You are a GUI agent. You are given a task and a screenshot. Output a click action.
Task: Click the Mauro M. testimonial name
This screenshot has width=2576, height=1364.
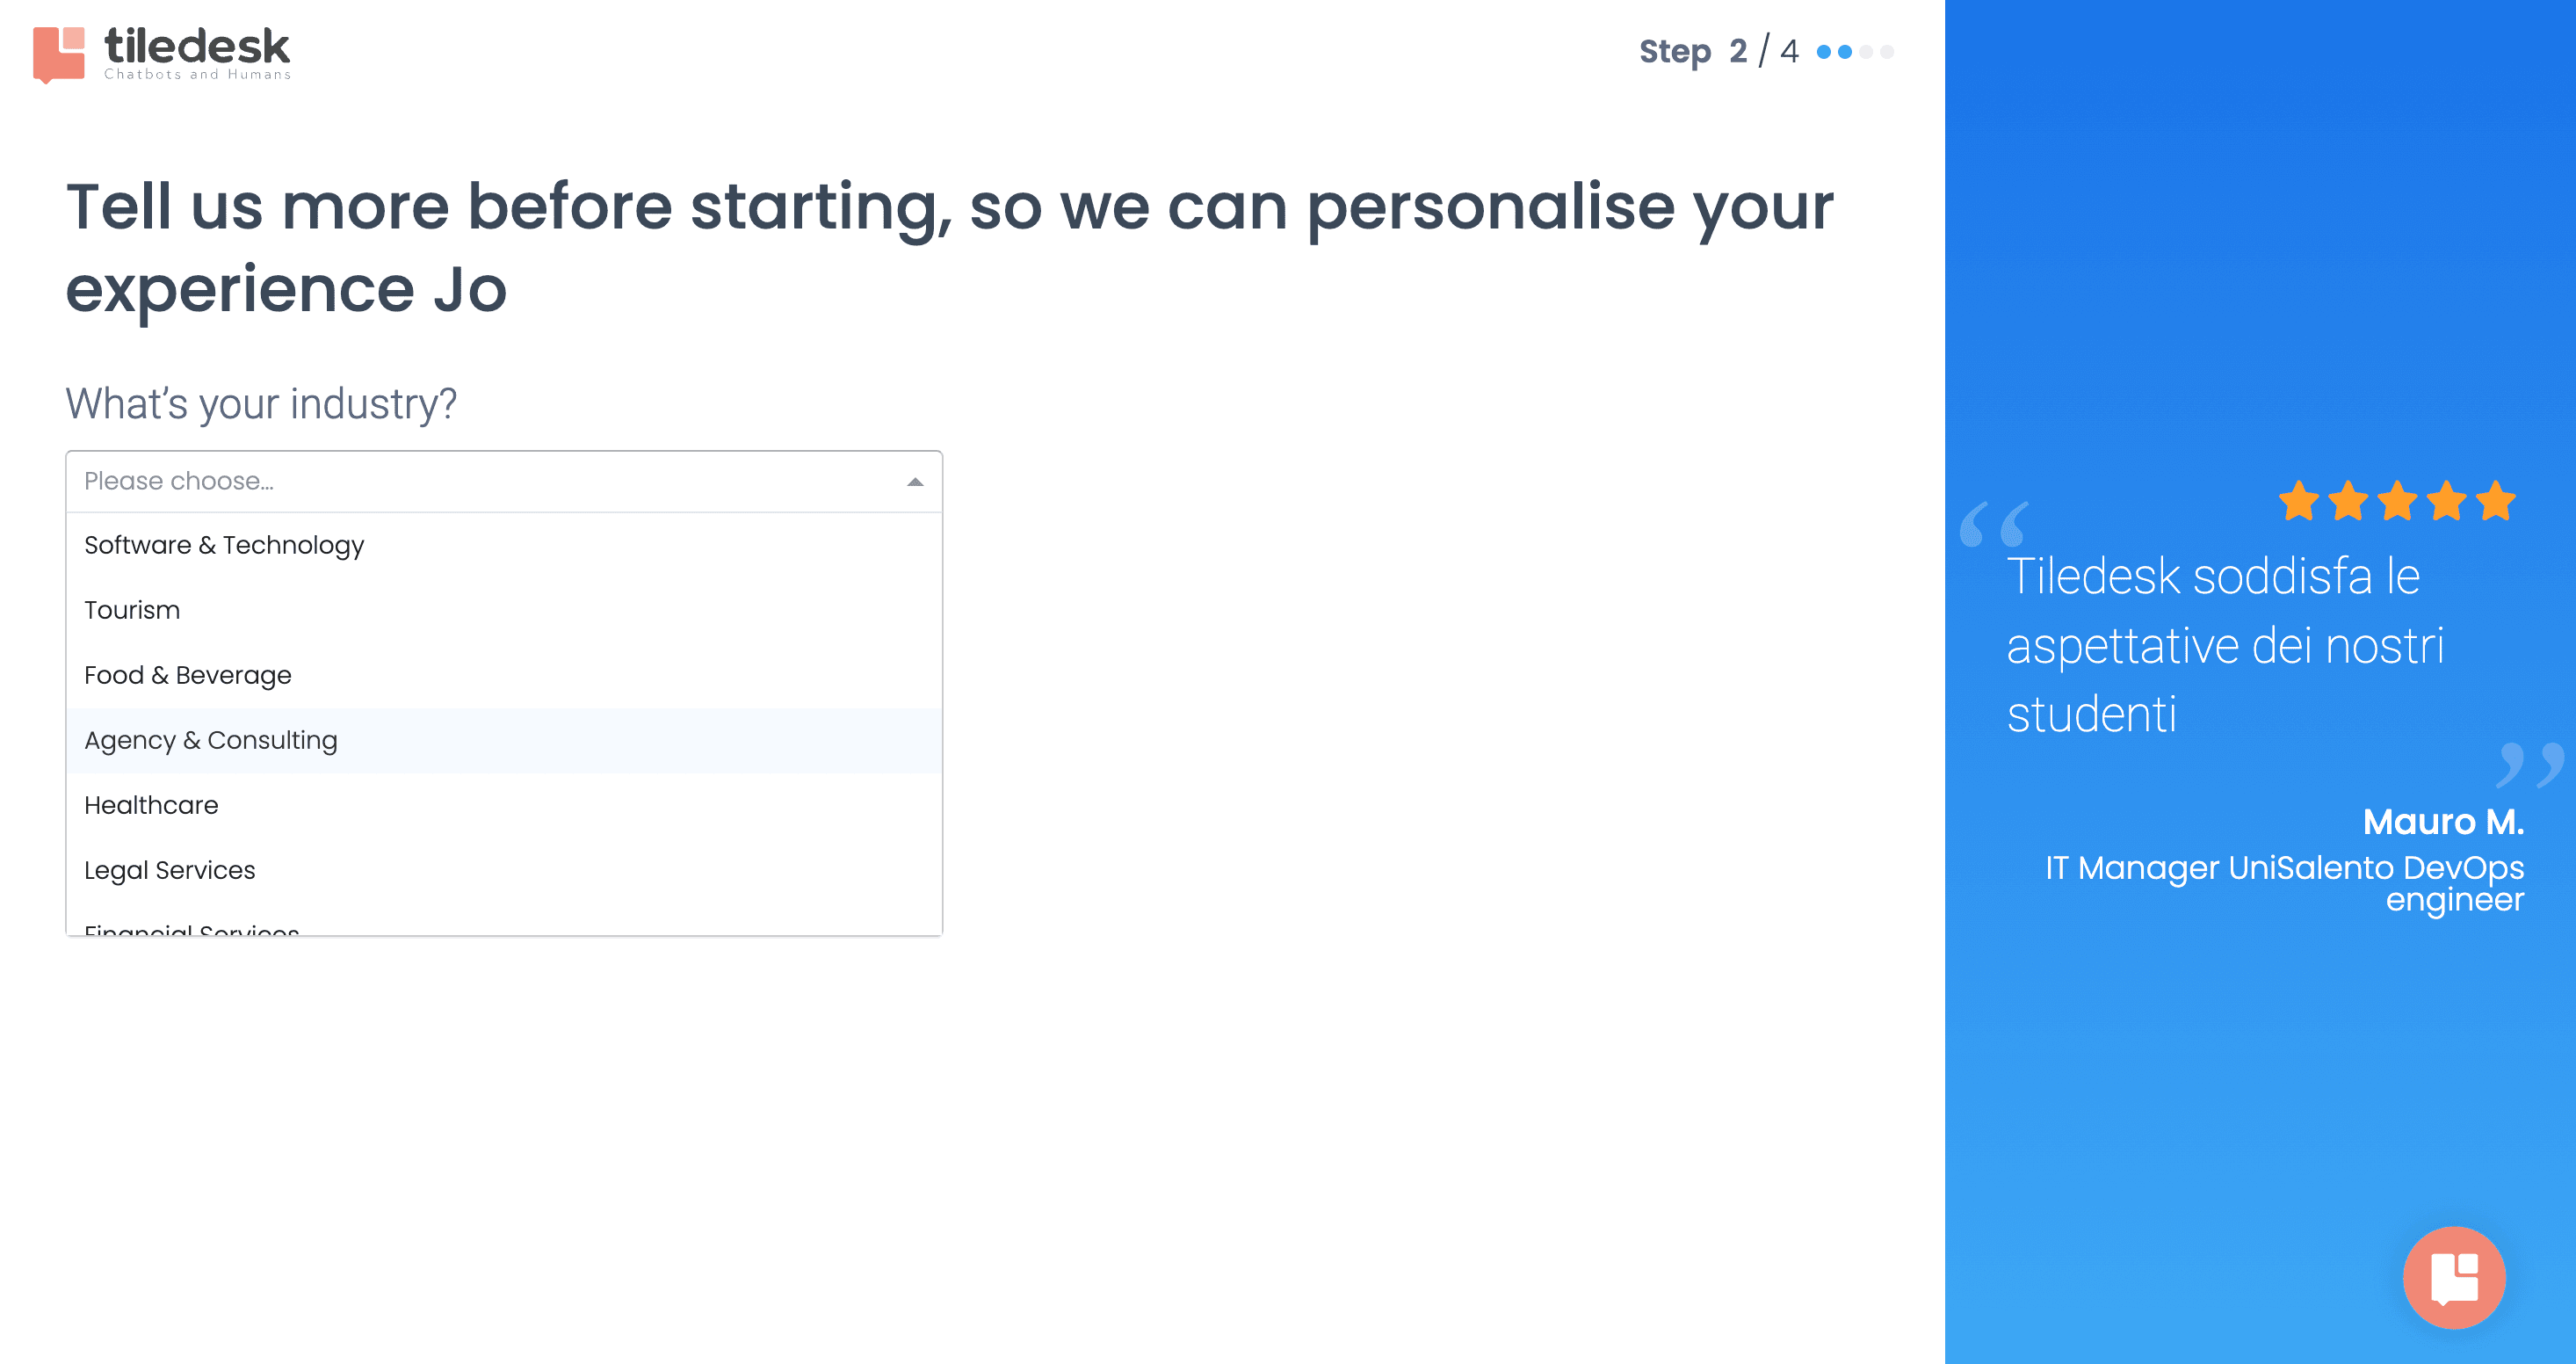(x=2442, y=821)
